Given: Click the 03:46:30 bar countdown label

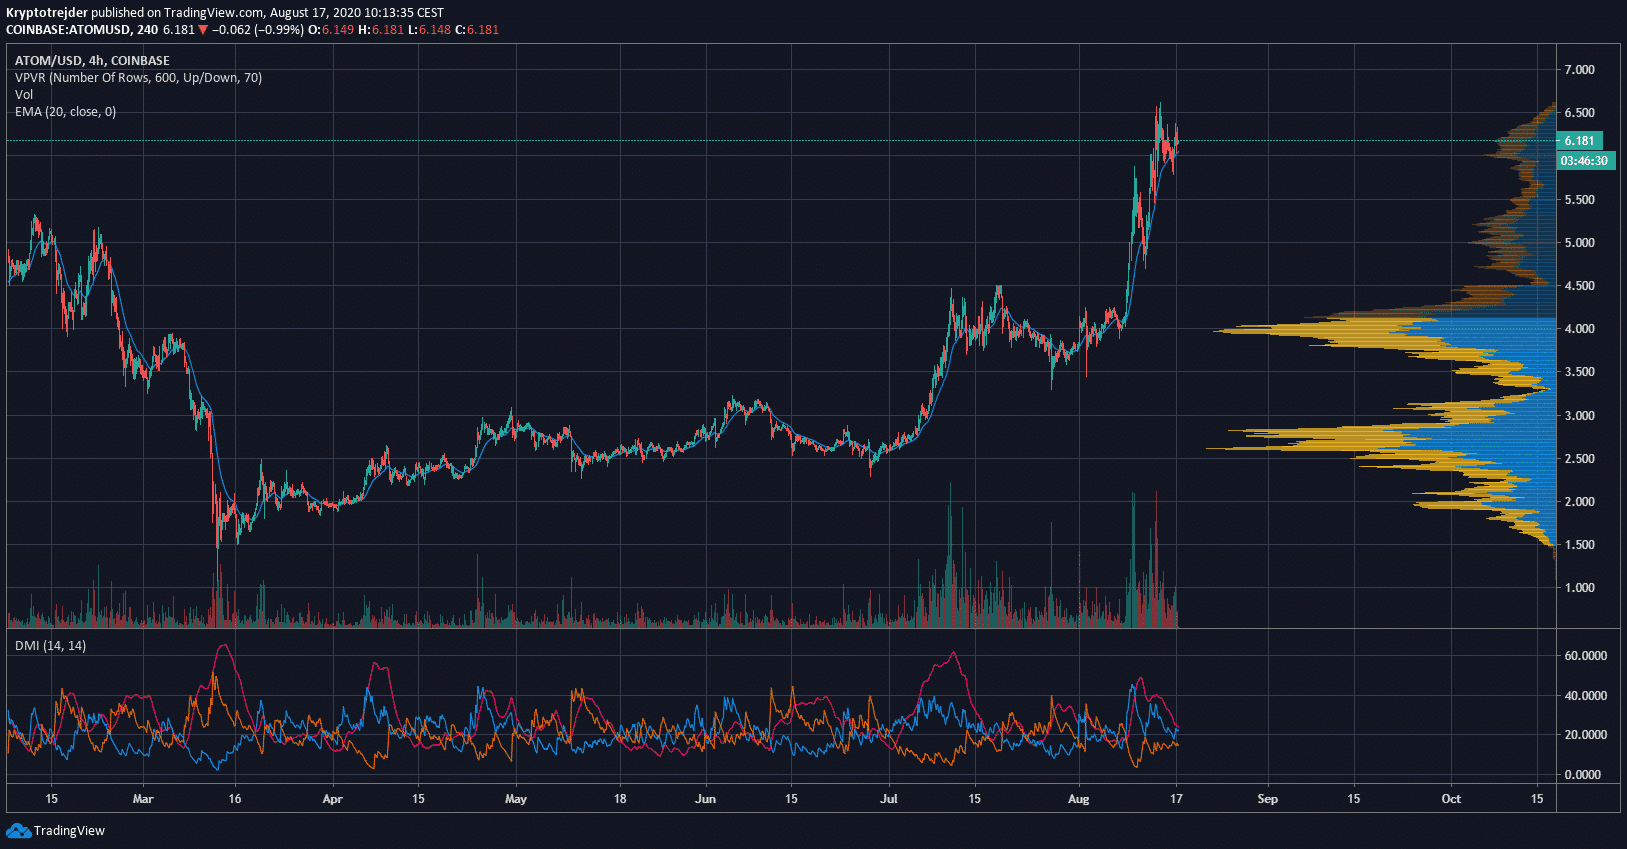Looking at the screenshot, I should (x=1584, y=161).
